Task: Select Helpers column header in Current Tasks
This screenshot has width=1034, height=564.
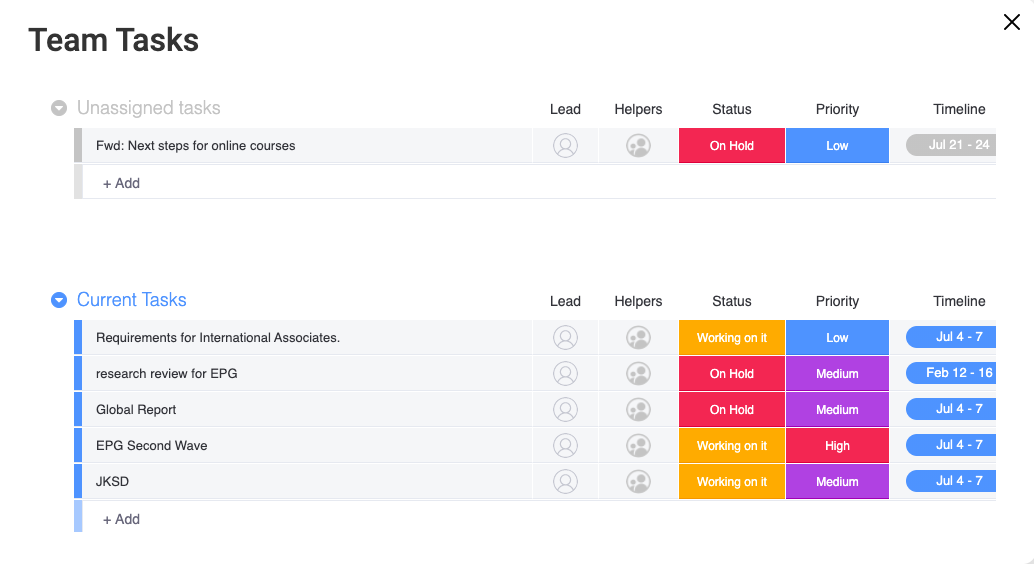Action: (638, 301)
